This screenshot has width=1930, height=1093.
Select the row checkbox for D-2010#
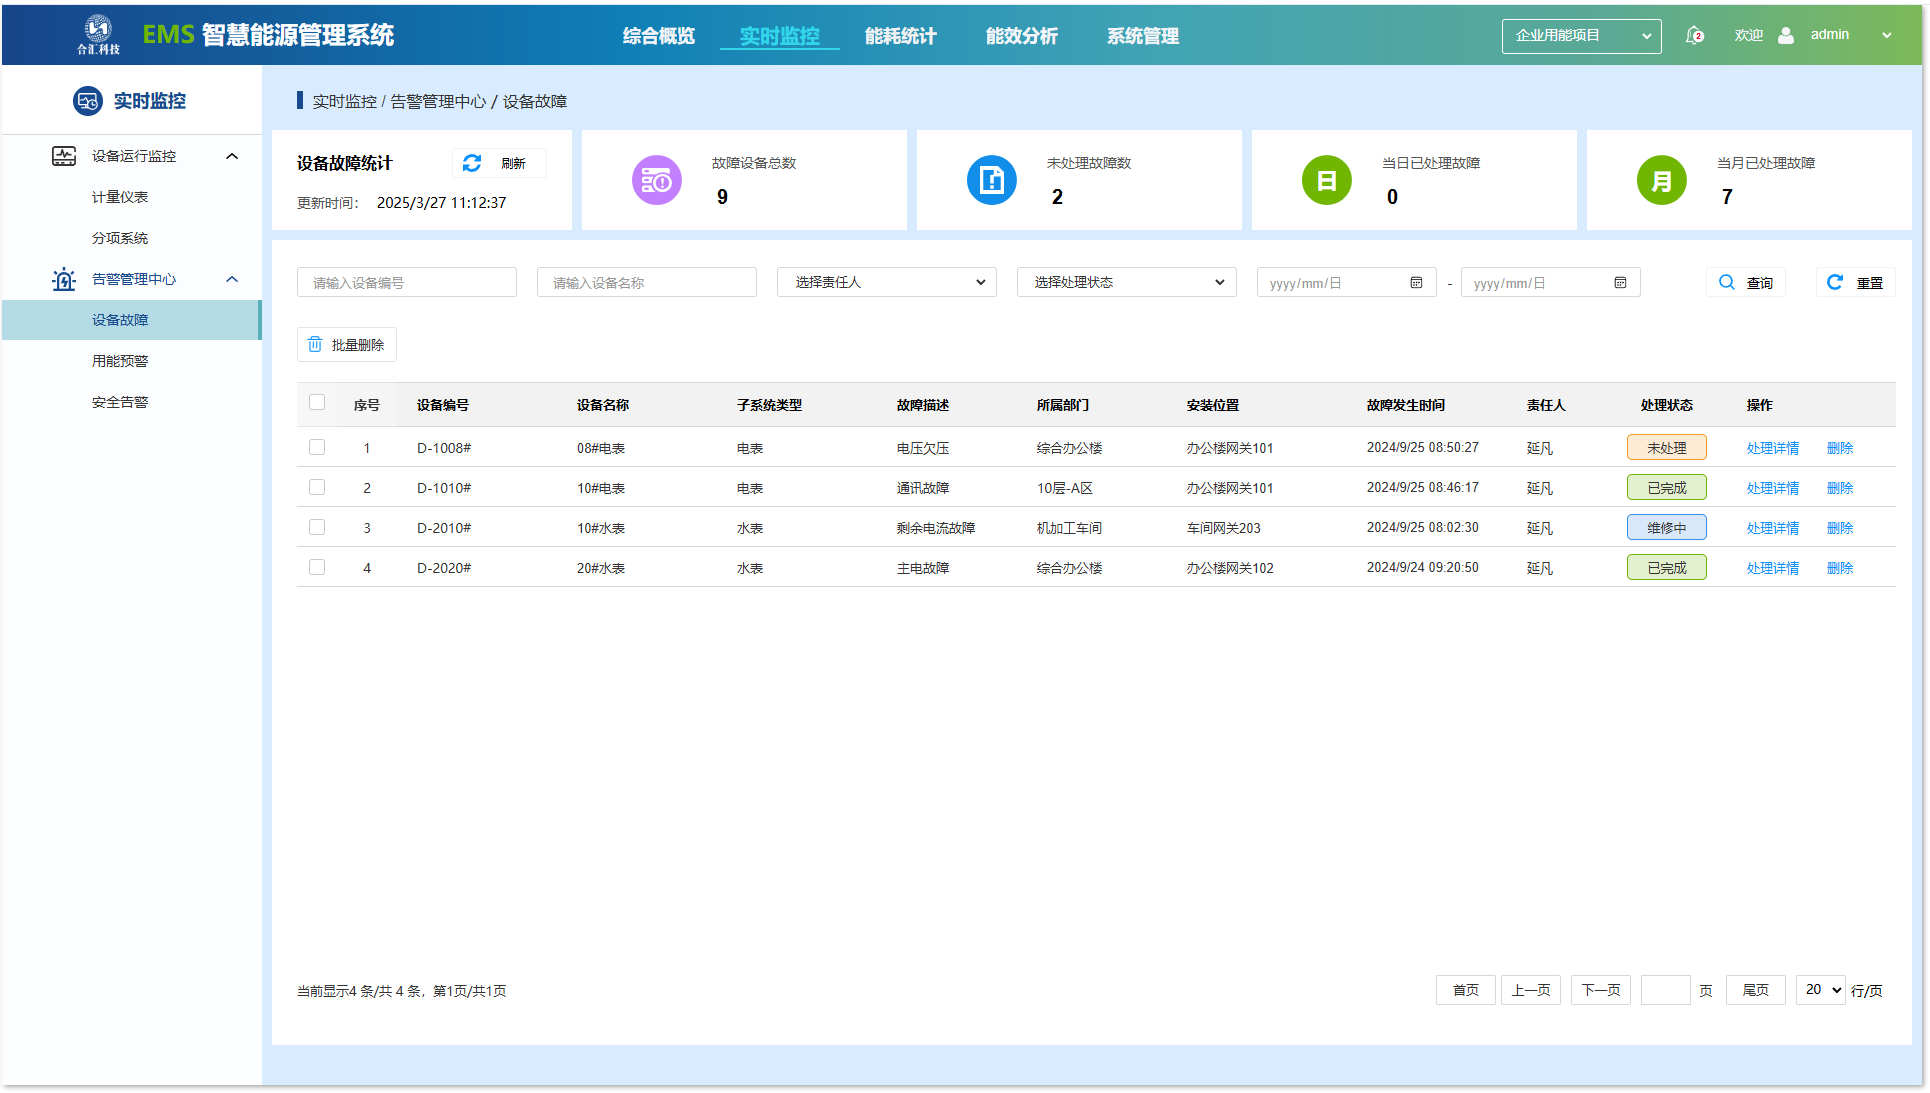click(317, 527)
